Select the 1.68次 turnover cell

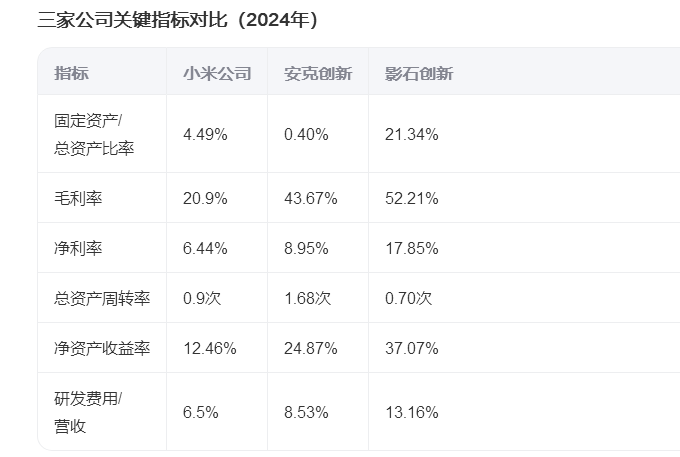tap(307, 298)
